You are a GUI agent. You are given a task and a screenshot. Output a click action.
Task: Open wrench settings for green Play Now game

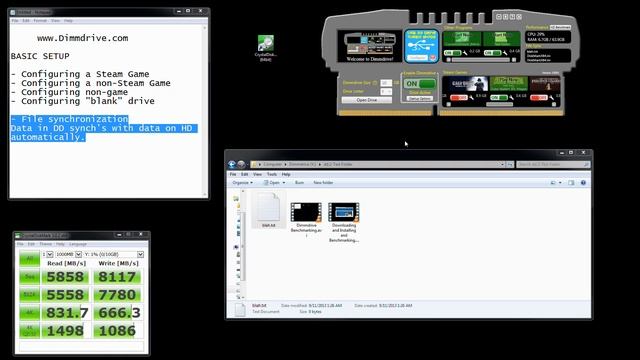click(x=511, y=98)
